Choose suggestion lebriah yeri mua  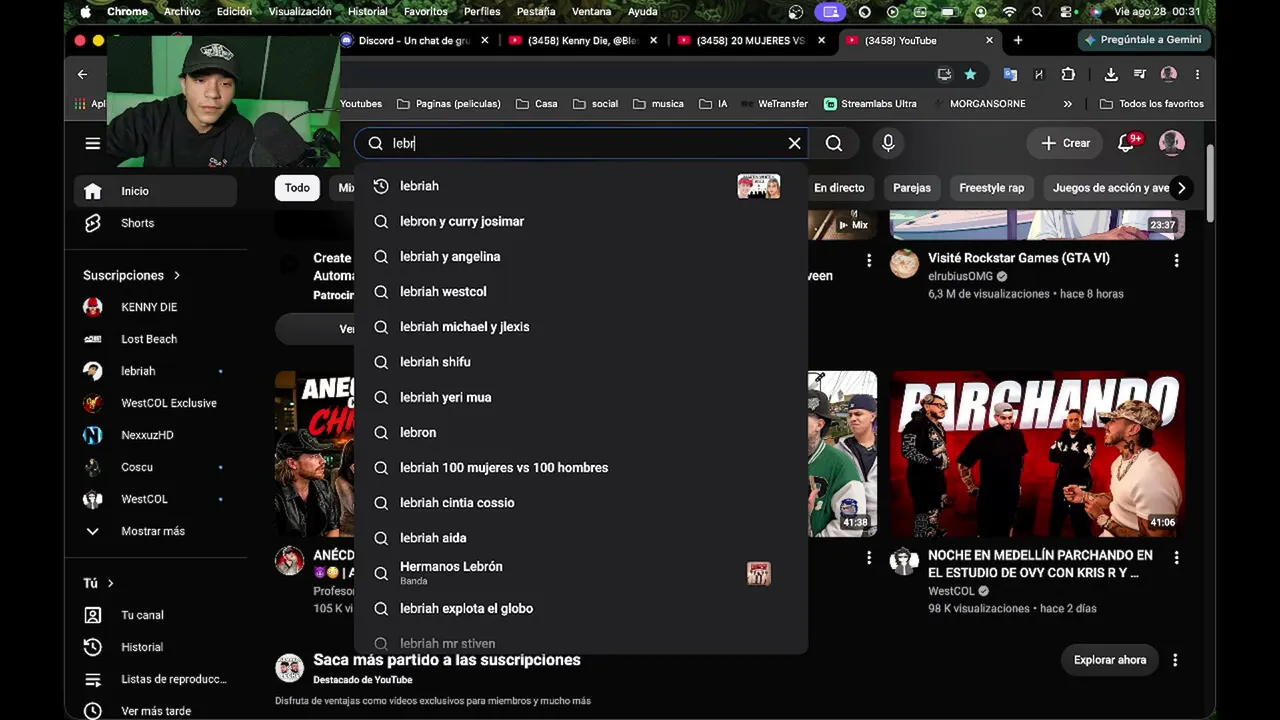pyautogui.click(x=580, y=397)
